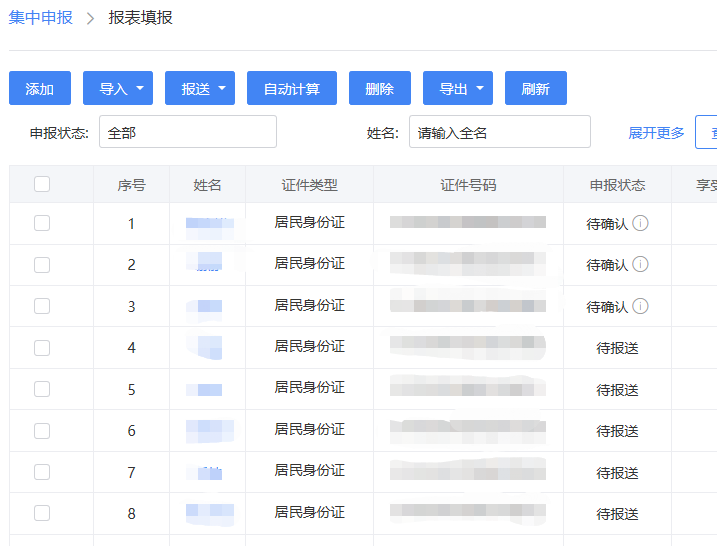Click the 申报状态 column header
Viewport: 717px width, 546px height.
click(617, 185)
